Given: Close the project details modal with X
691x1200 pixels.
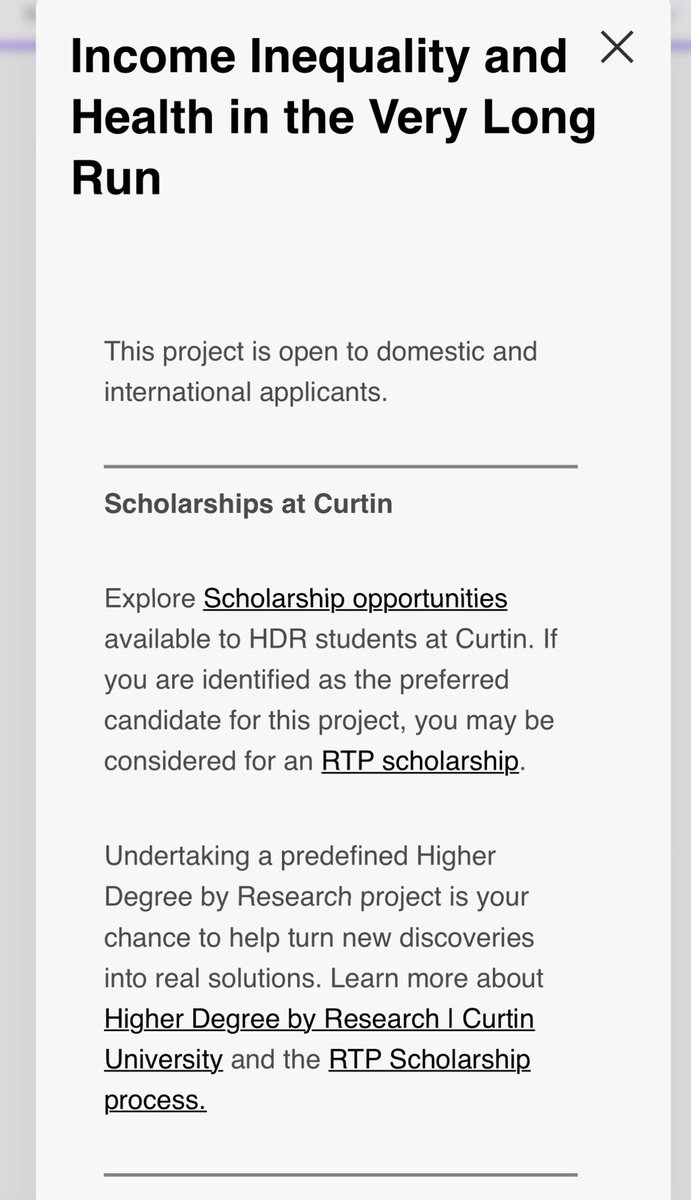Looking at the screenshot, I should coord(617,47).
